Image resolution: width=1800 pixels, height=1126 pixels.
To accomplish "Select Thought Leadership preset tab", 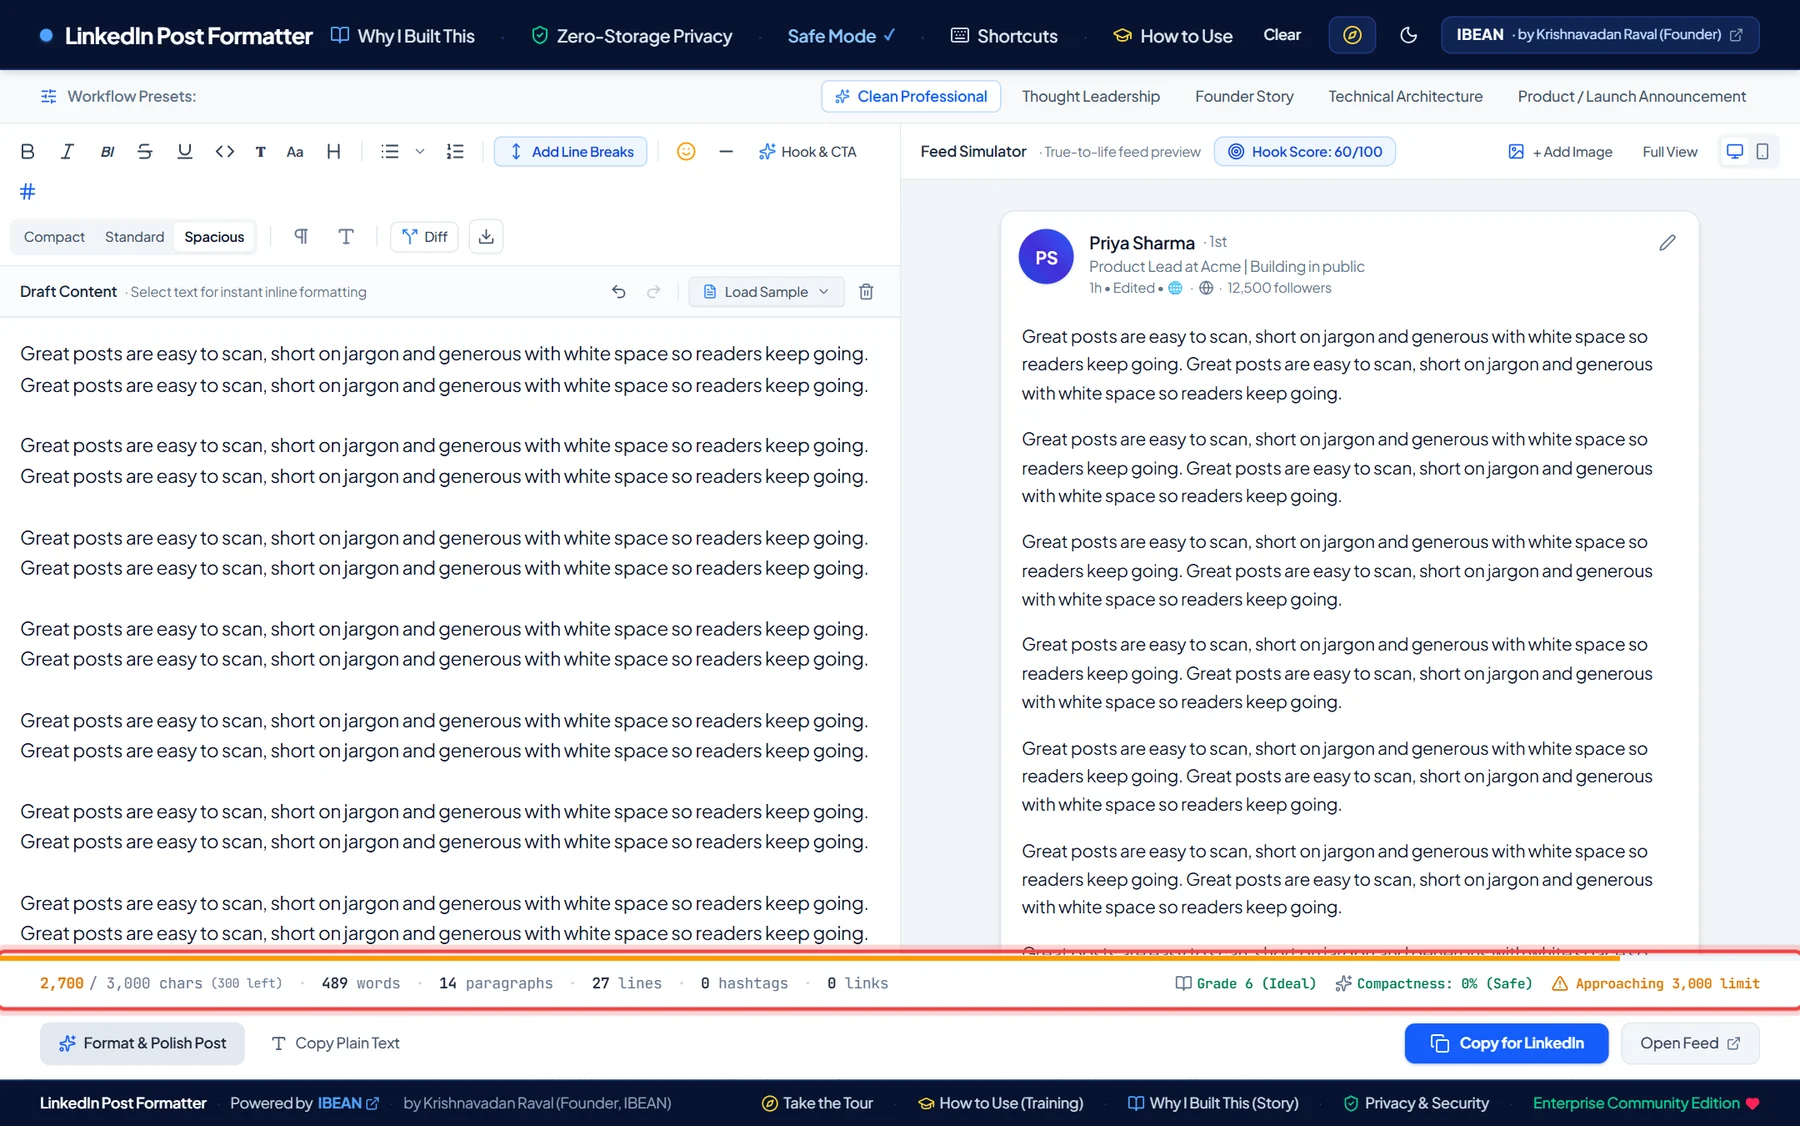I will pyautogui.click(x=1091, y=97).
